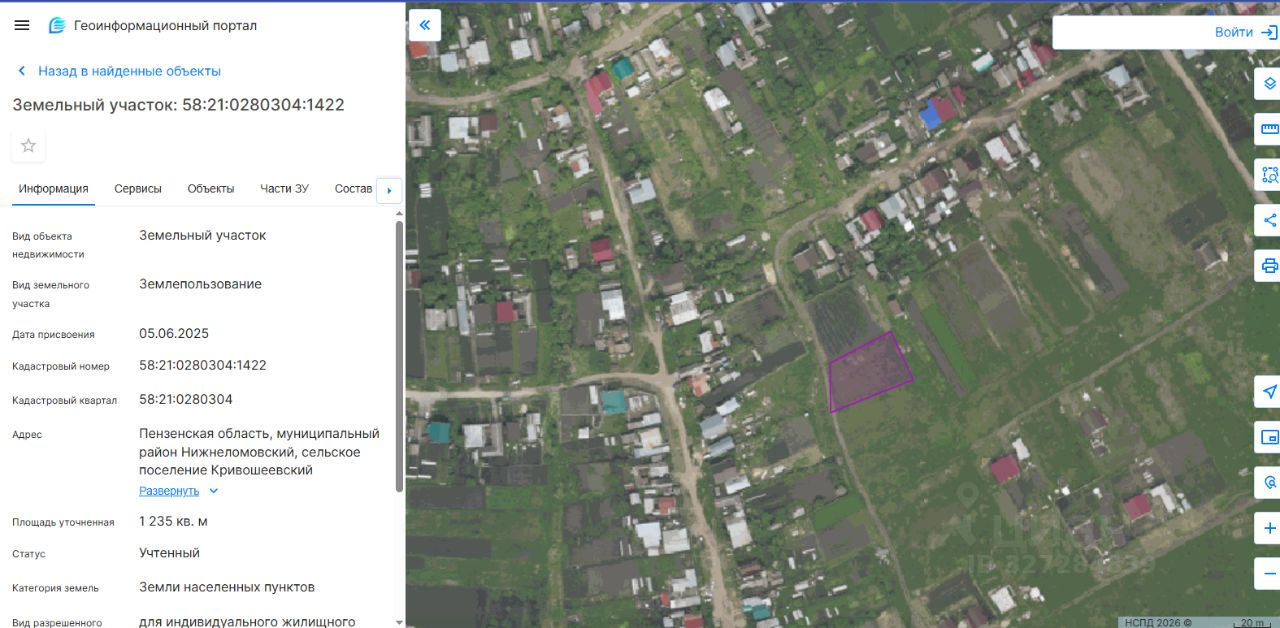
Task: Locate my position with the navigation arrow
Action: tap(1268, 392)
